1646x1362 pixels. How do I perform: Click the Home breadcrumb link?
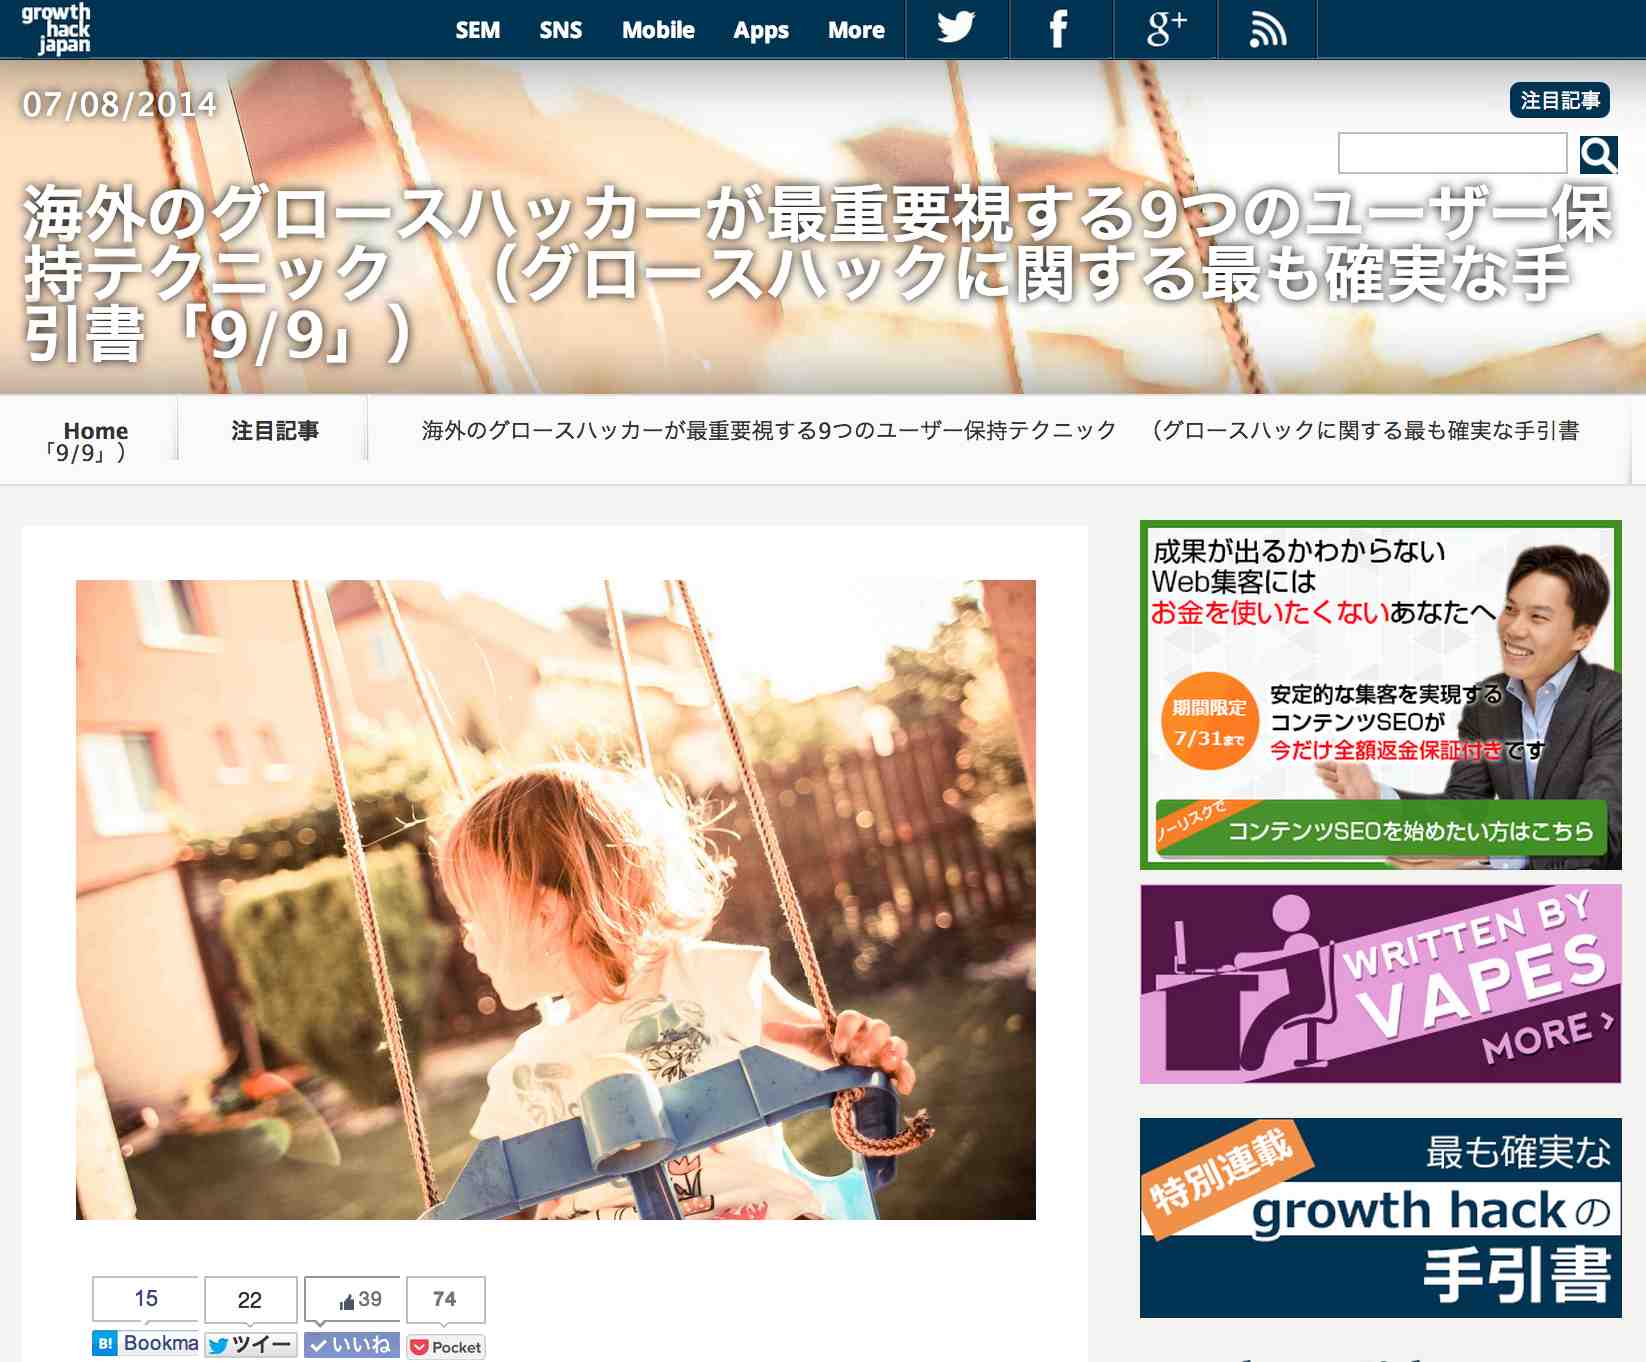click(x=95, y=431)
